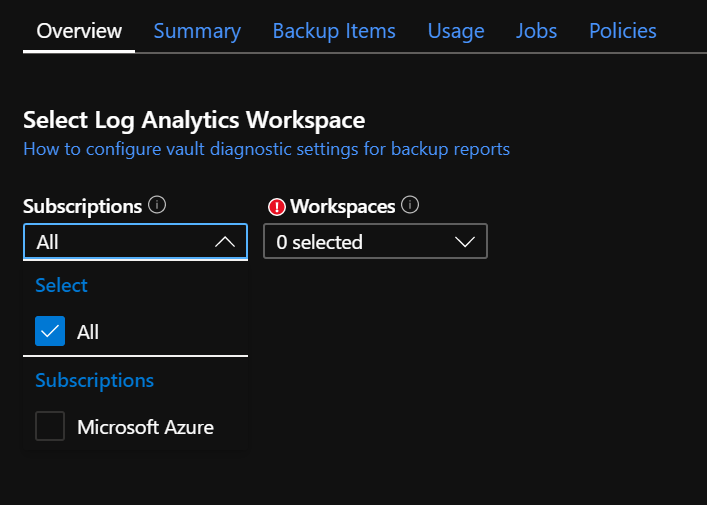Click the info icon next to Subscriptions
707x505 pixels.
157,205
